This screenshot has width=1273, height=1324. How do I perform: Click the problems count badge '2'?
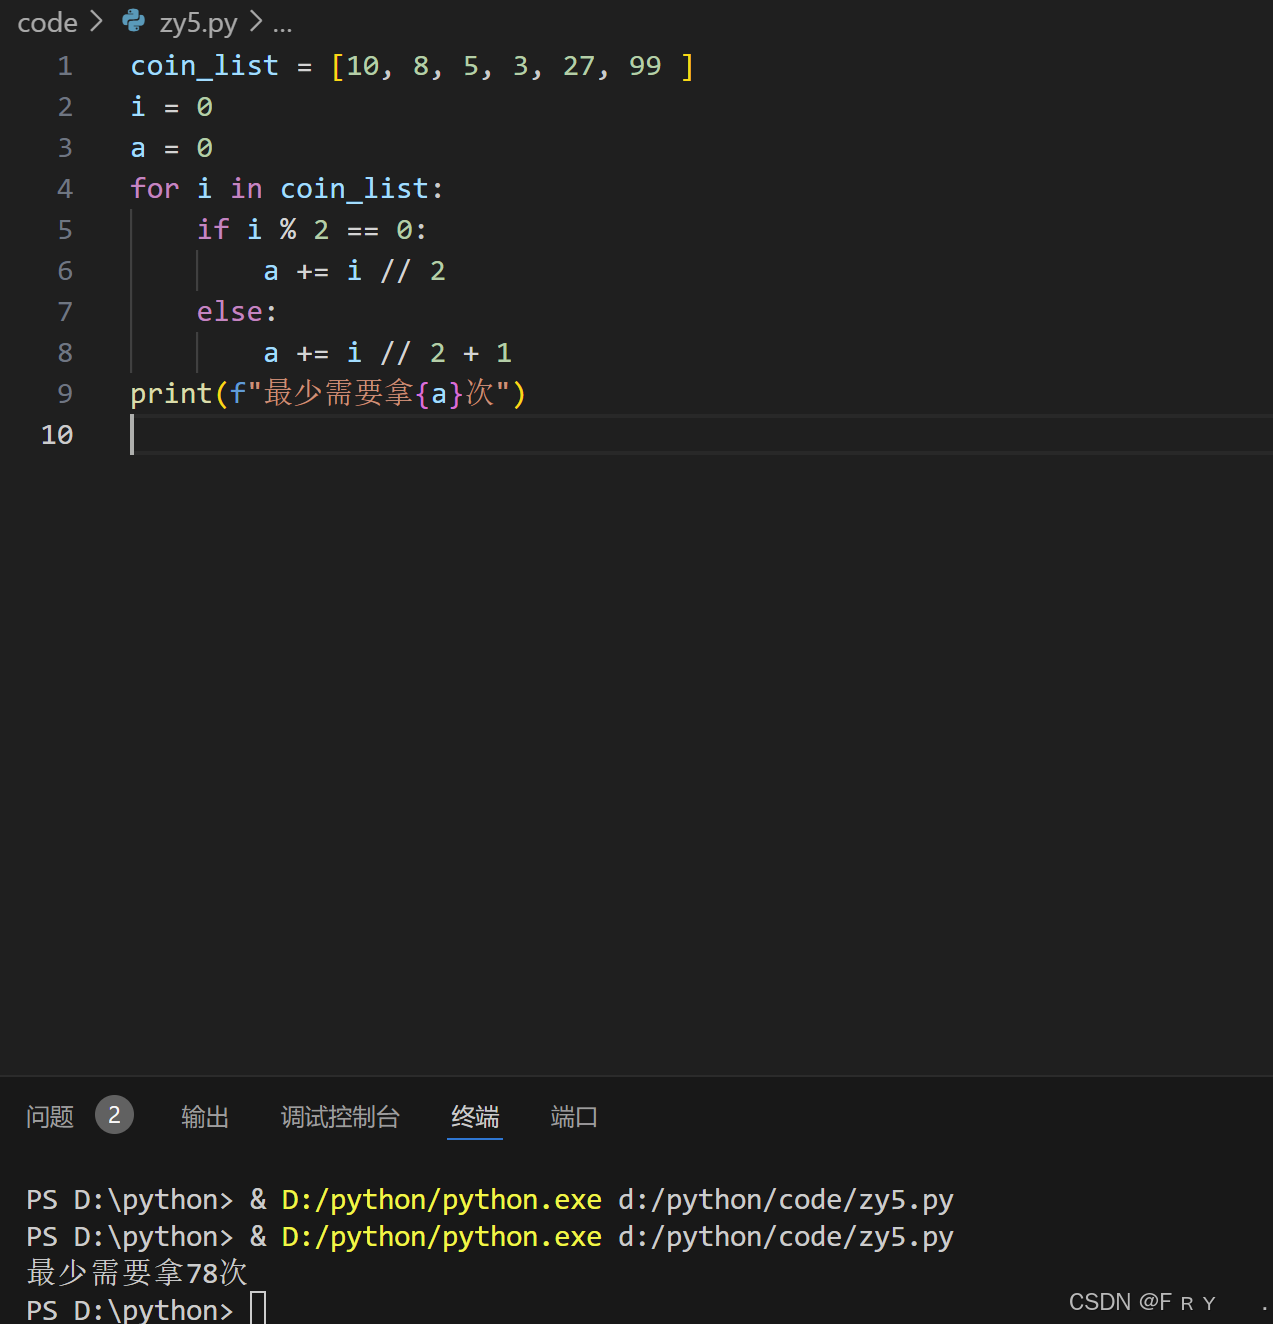tap(114, 1115)
